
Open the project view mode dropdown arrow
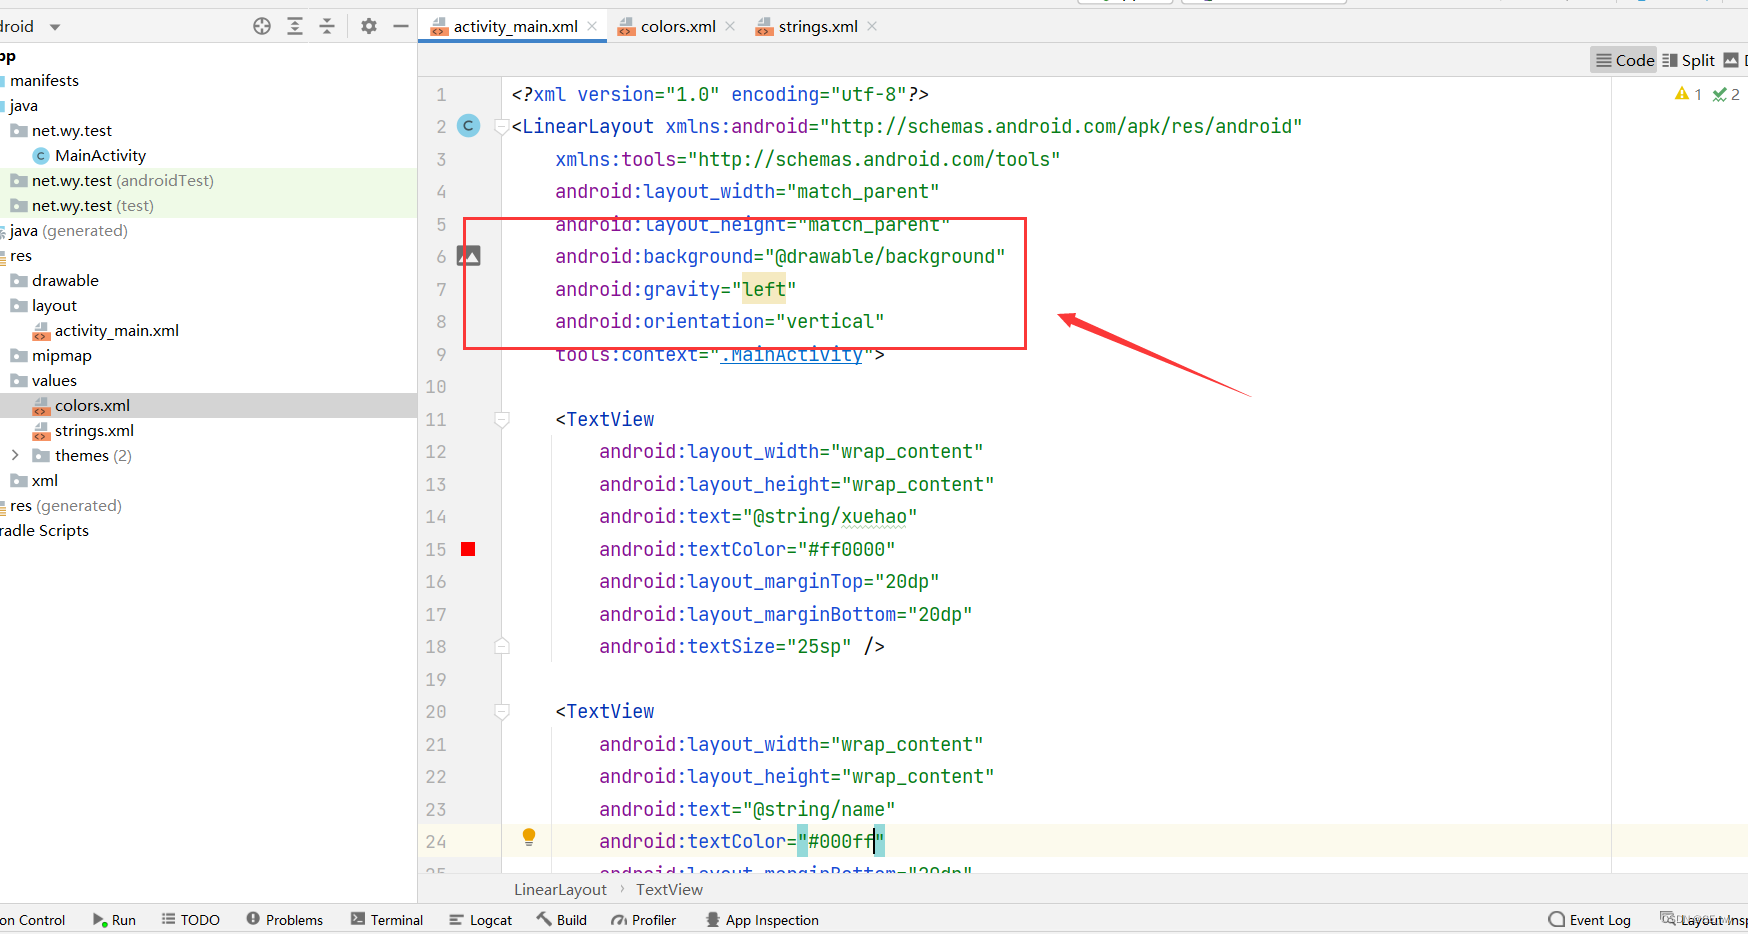(55, 27)
